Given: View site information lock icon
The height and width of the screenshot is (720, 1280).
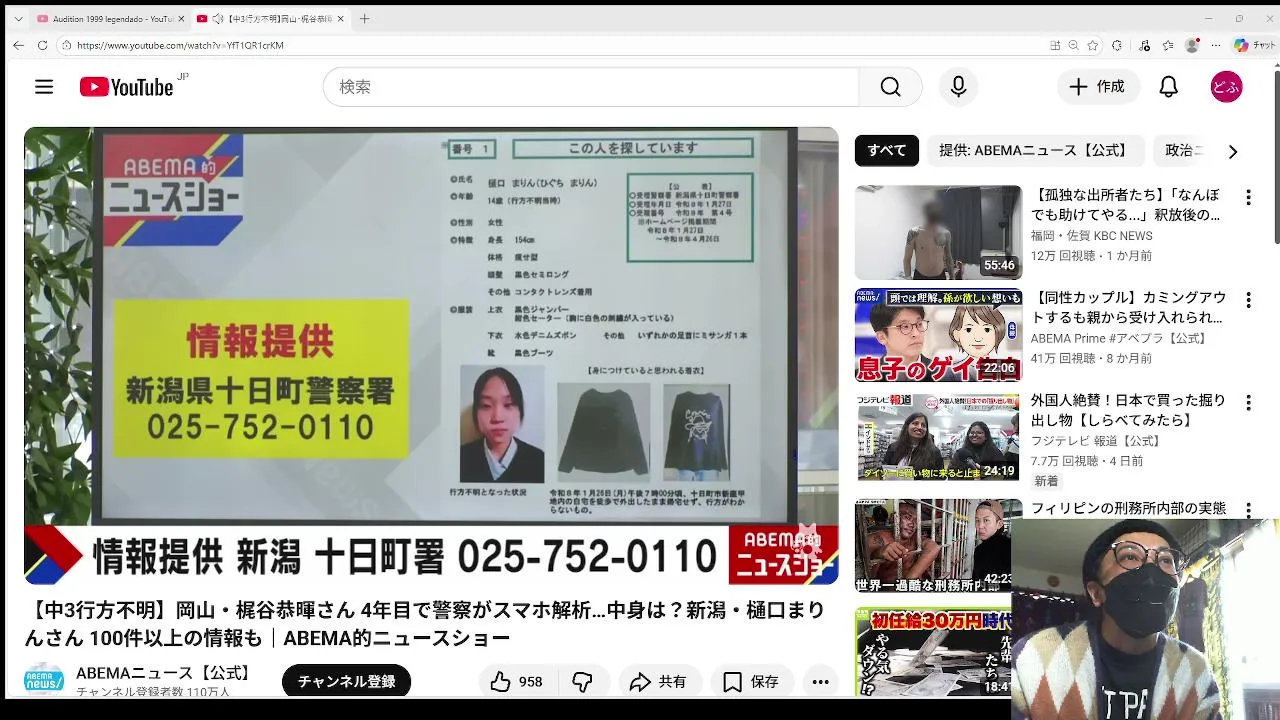Looking at the screenshot, I should point(66,45).
